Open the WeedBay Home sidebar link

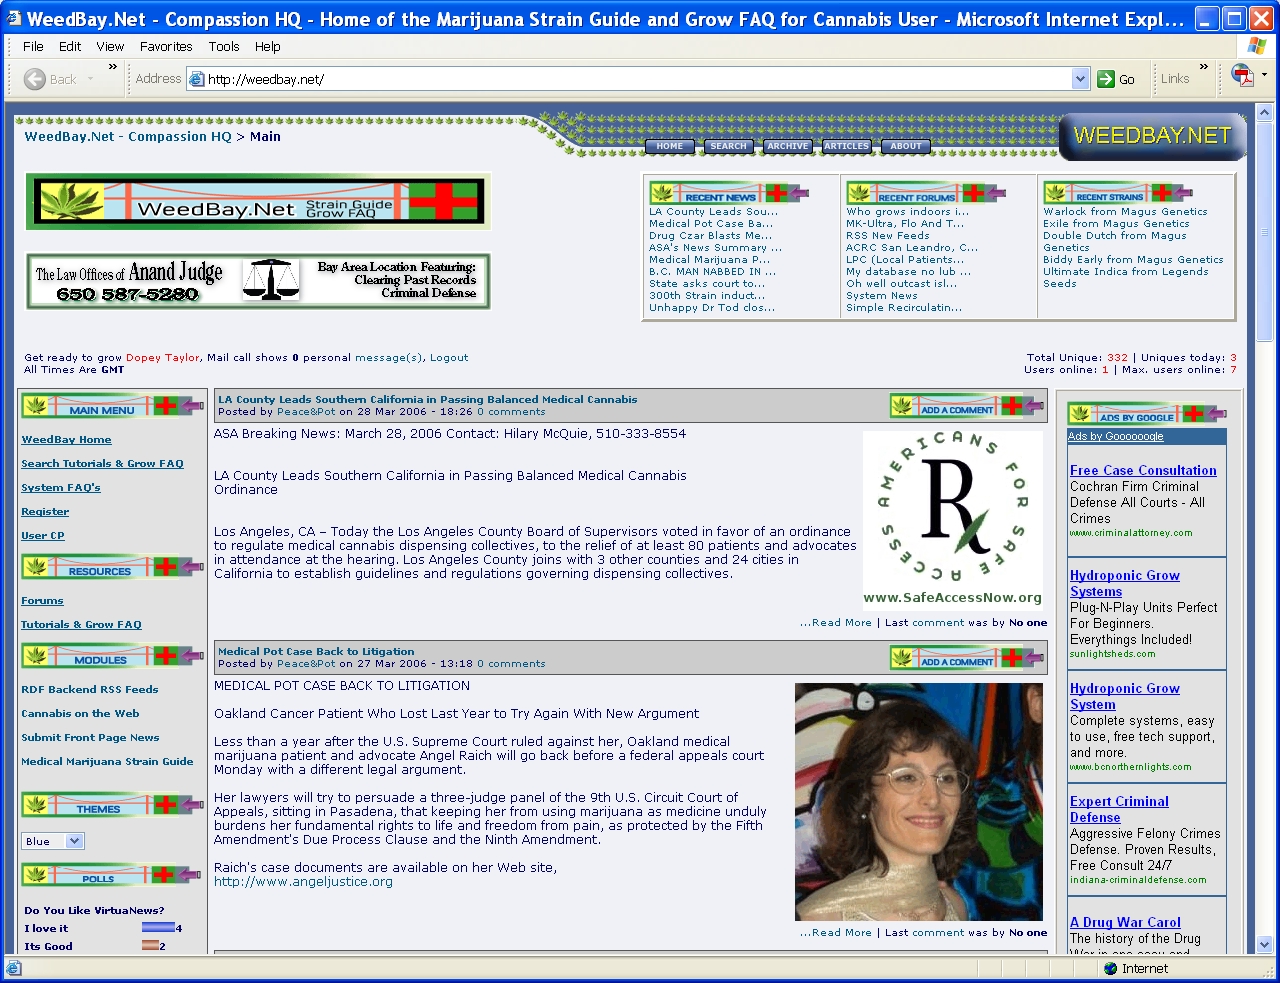tap(66, 440)
